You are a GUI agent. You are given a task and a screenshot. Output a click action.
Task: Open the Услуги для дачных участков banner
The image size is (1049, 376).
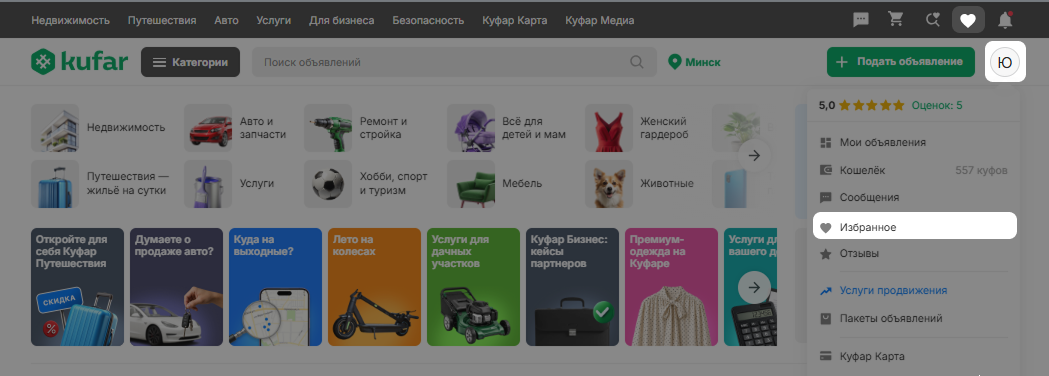[x=474, y=287]
